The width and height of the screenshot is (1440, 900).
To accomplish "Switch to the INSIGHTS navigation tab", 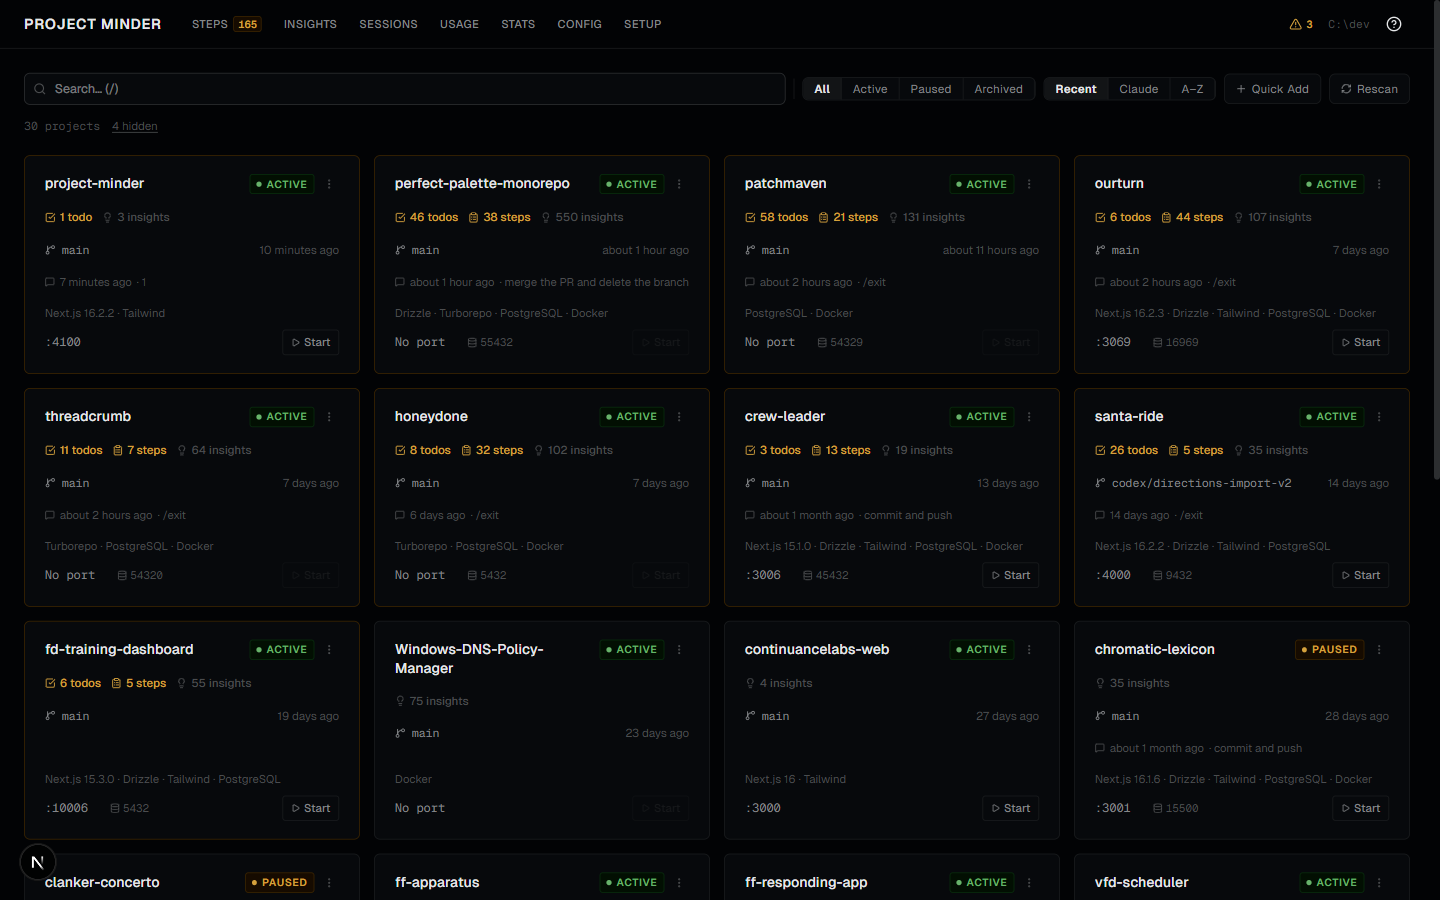I will 310,23.
